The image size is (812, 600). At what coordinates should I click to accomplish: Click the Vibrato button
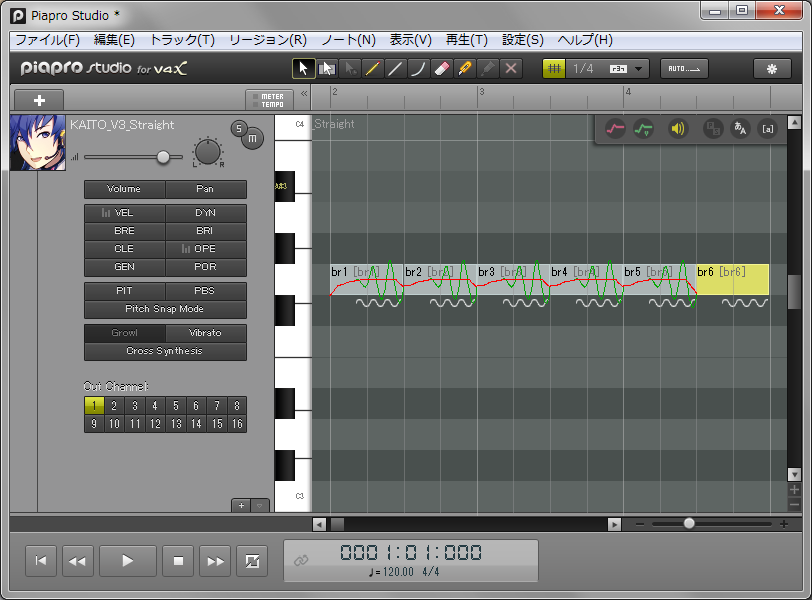206,333
